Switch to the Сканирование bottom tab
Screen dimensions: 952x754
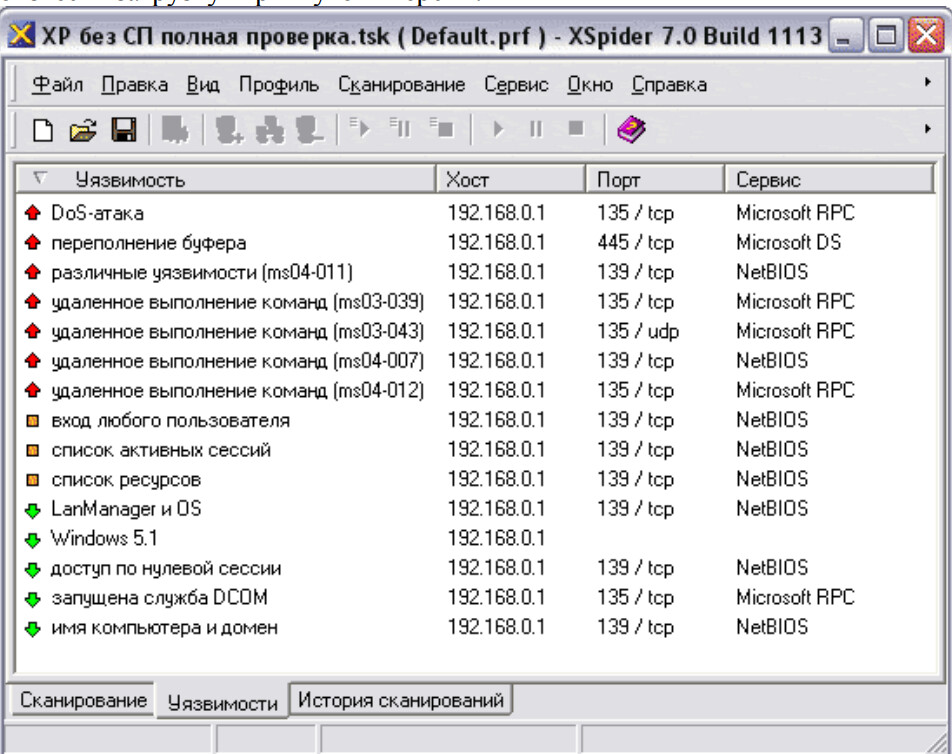pyautogui.click(x=84, y=701)
